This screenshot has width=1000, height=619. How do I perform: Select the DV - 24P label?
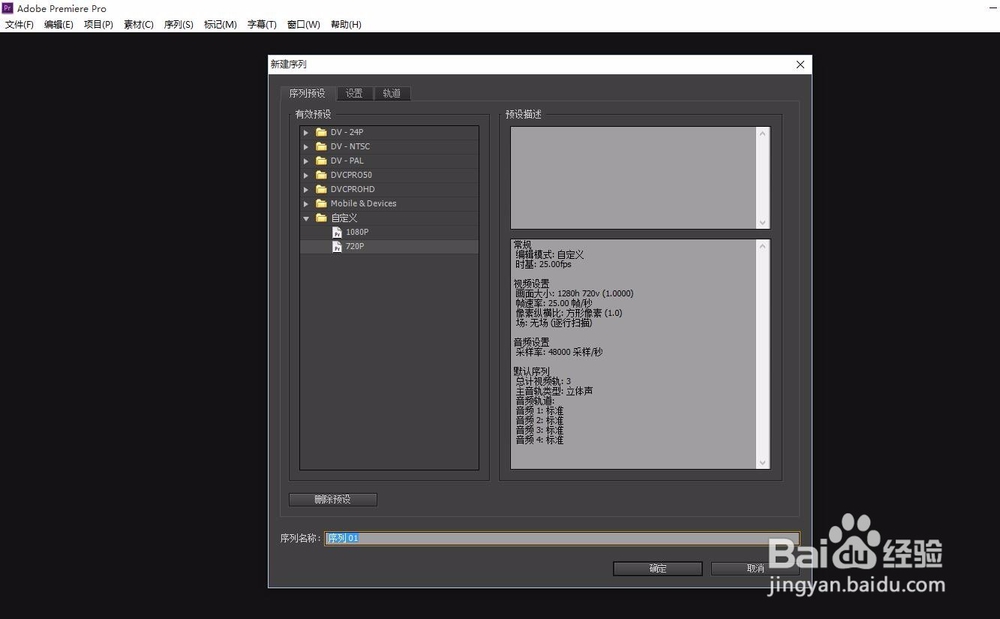tap(347, 132)
